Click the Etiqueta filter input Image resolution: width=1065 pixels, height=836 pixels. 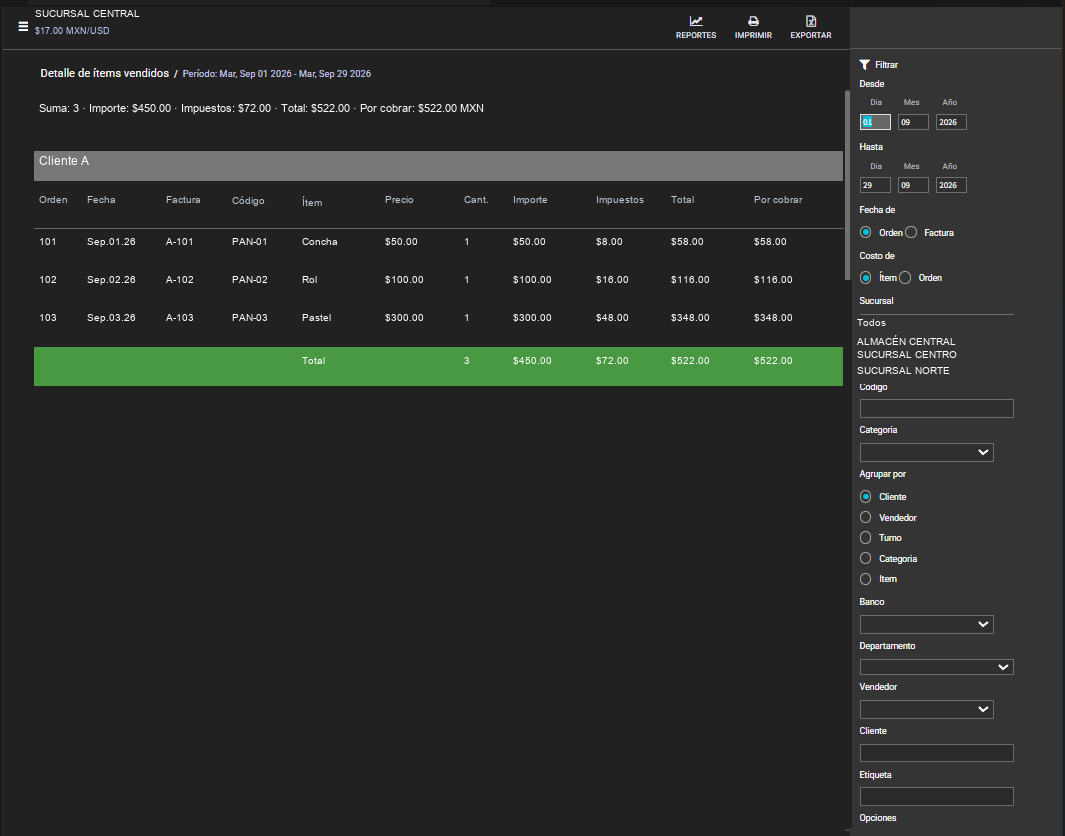(937, 796)
